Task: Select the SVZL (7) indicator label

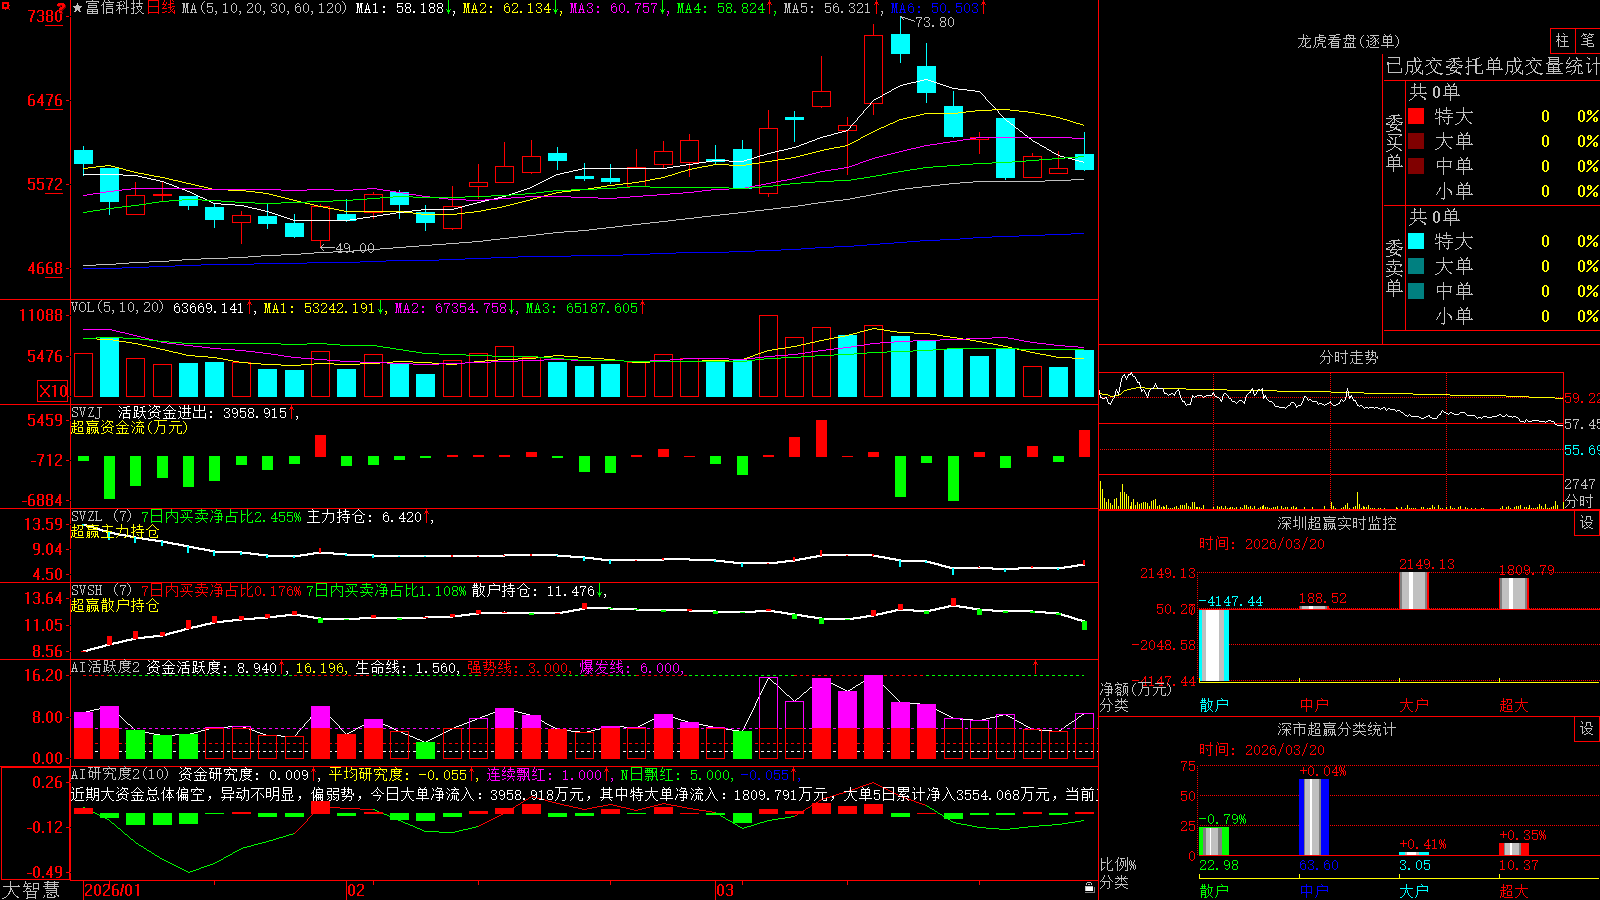Action: pyautogui.click(x=101, y=517)
